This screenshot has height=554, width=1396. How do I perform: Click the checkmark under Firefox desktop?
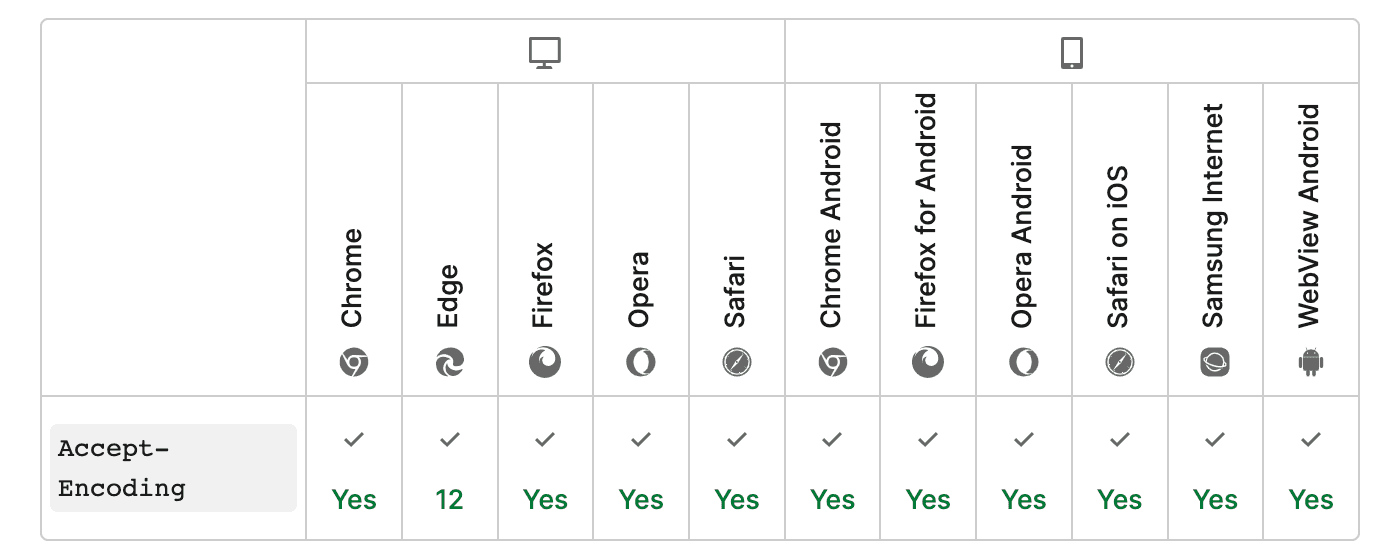(545, 439)
